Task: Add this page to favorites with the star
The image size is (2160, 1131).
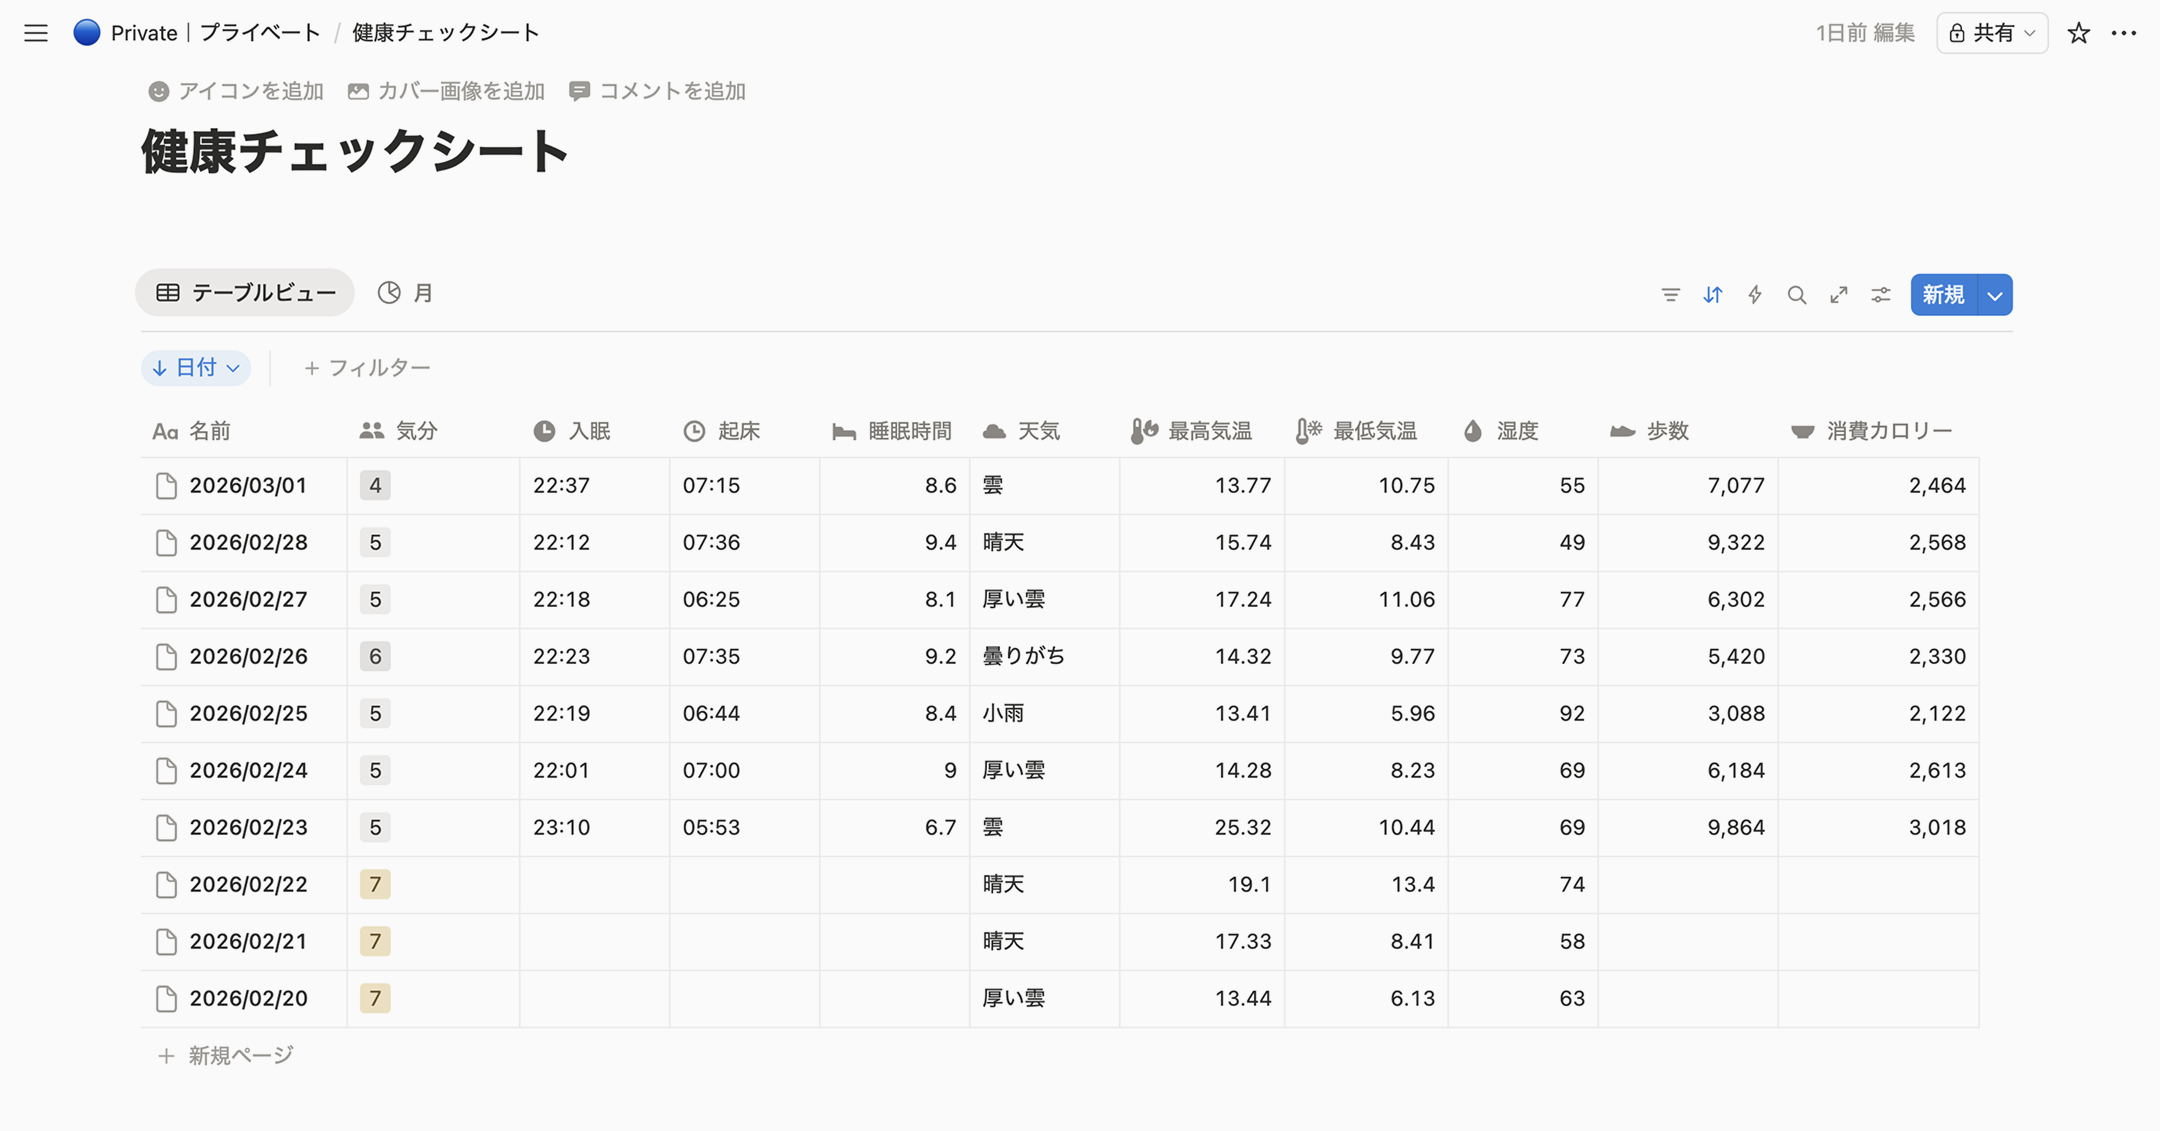Action: [x=2078, y=32]
